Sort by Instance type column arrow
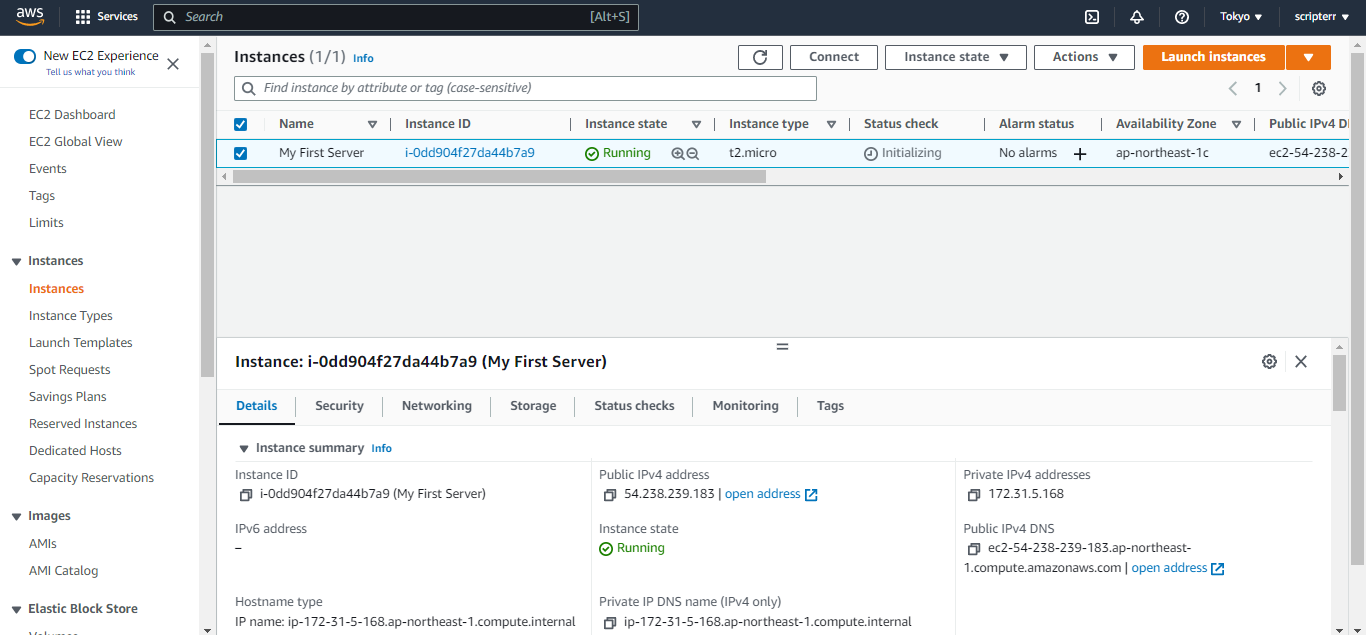Viewport: 1366px width, 635px height. pyautogui.click(x=831, y=124)
